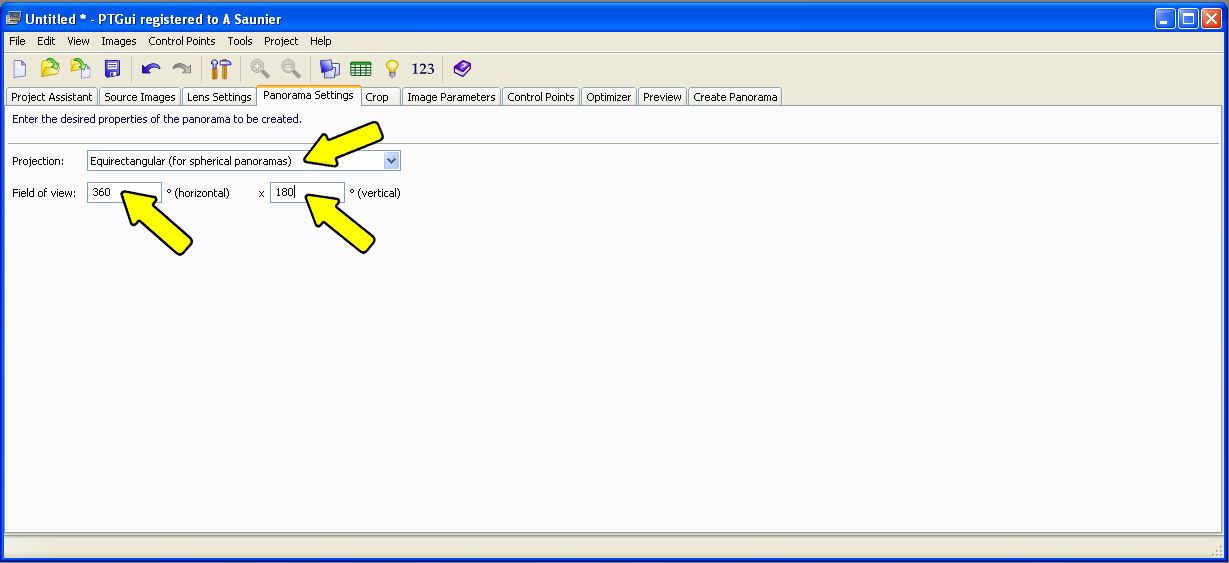Open options via the hammer and wrench icon
The image size is (1229, 563).
pos(221,69)
